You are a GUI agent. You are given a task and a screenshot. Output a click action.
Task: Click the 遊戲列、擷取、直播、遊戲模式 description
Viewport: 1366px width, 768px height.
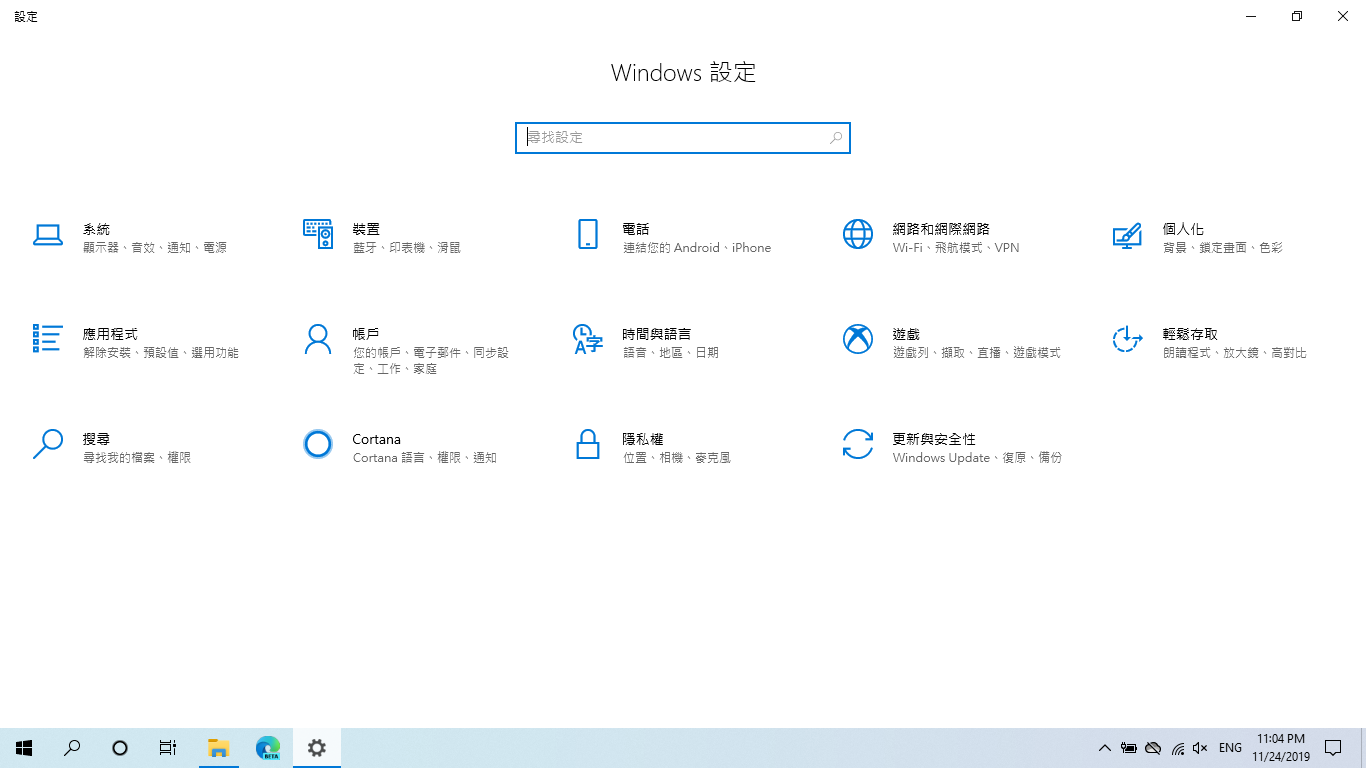[976, 353]
